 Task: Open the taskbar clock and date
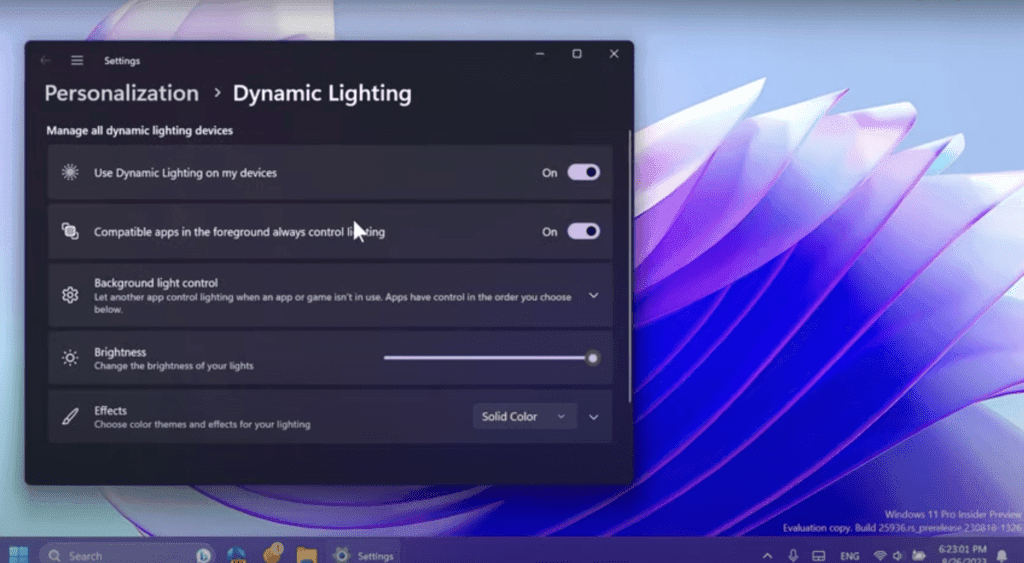962,555
